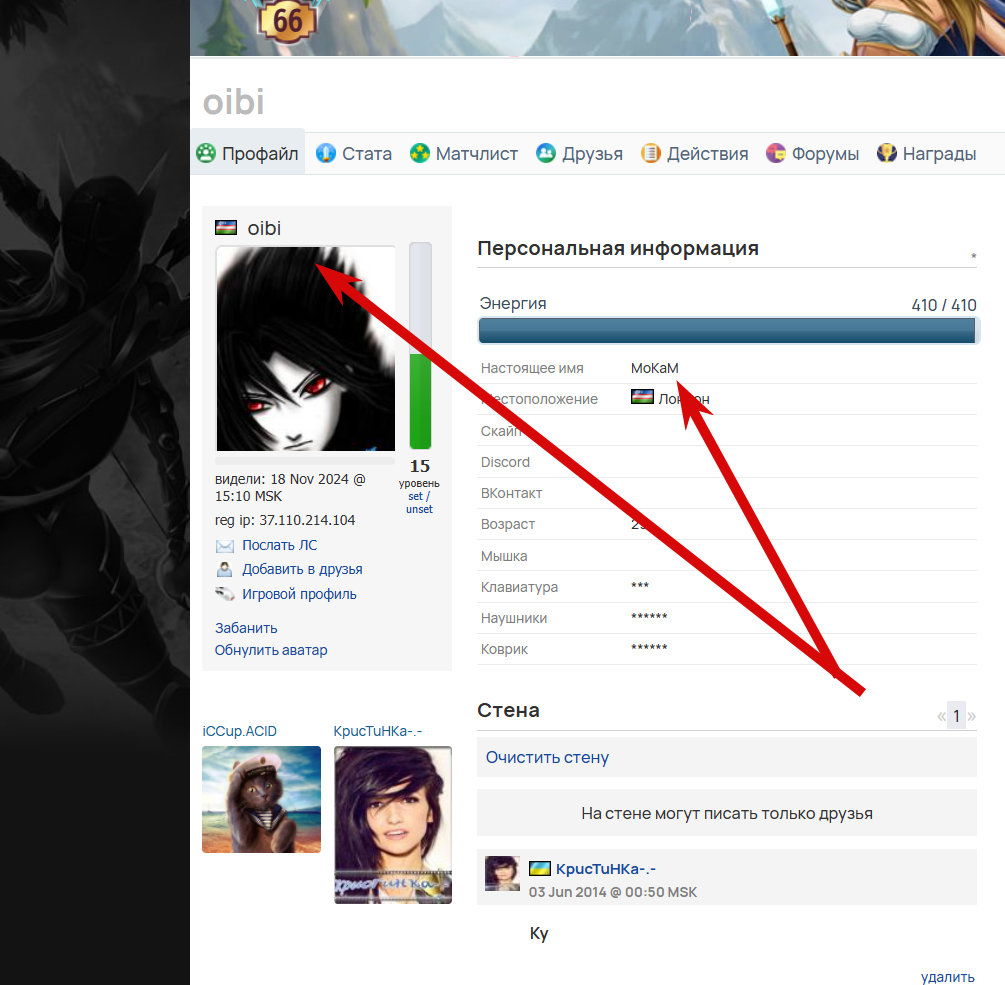Click удалить under the wall post
The image size is (1005, 985).
click(x=947, y=977)
